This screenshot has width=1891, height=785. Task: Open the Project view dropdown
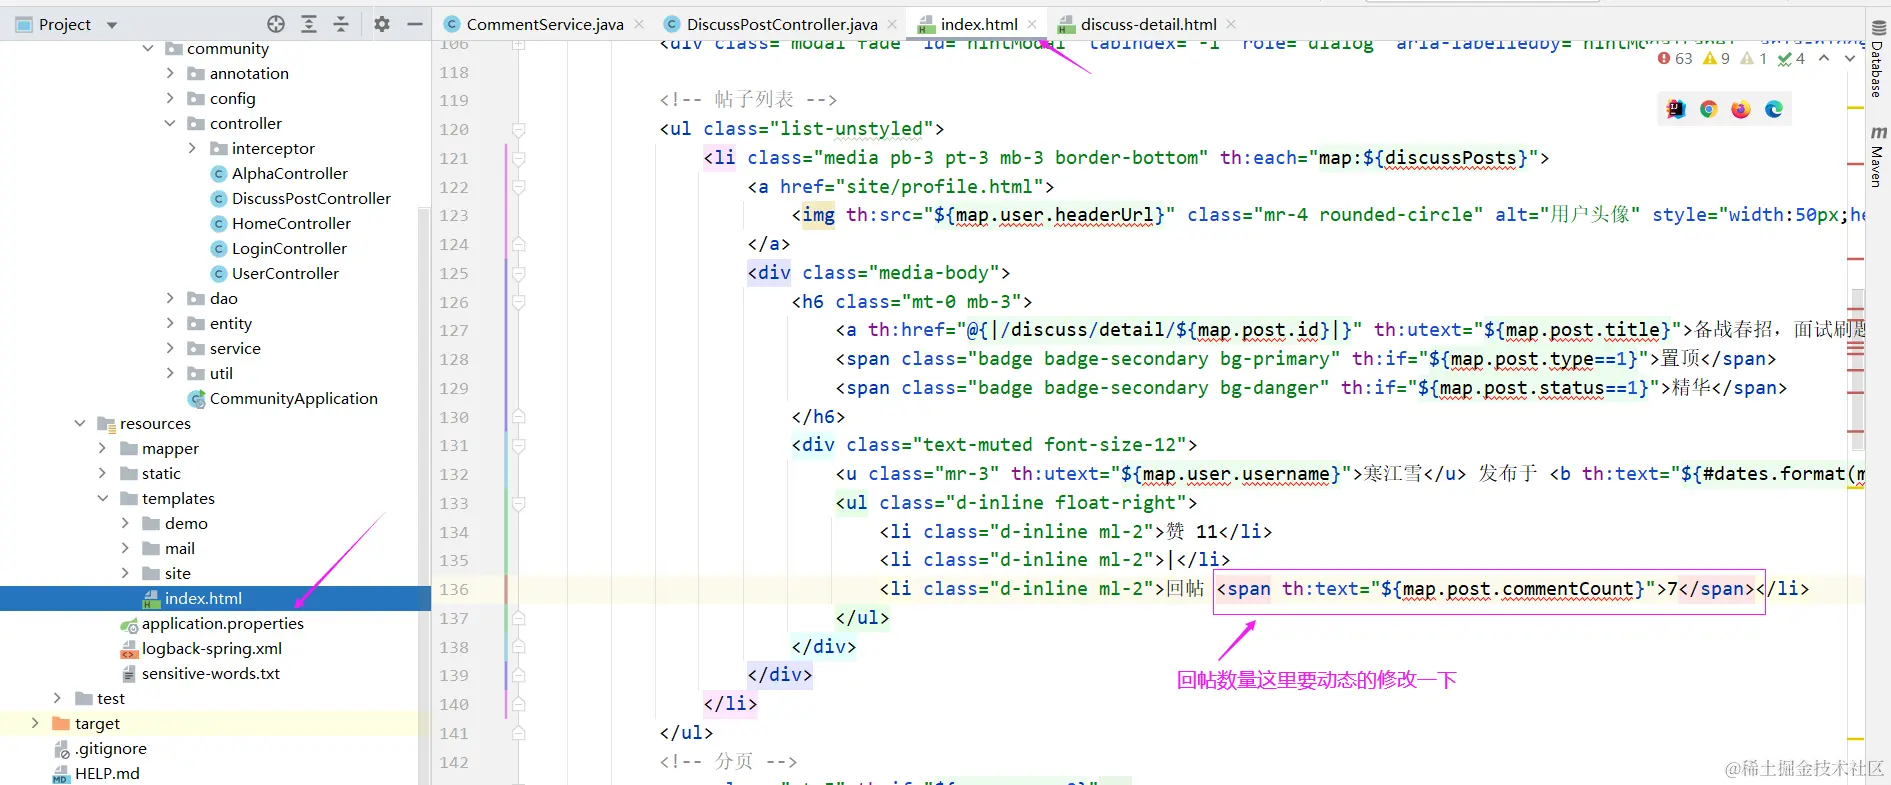click(112, 25)
